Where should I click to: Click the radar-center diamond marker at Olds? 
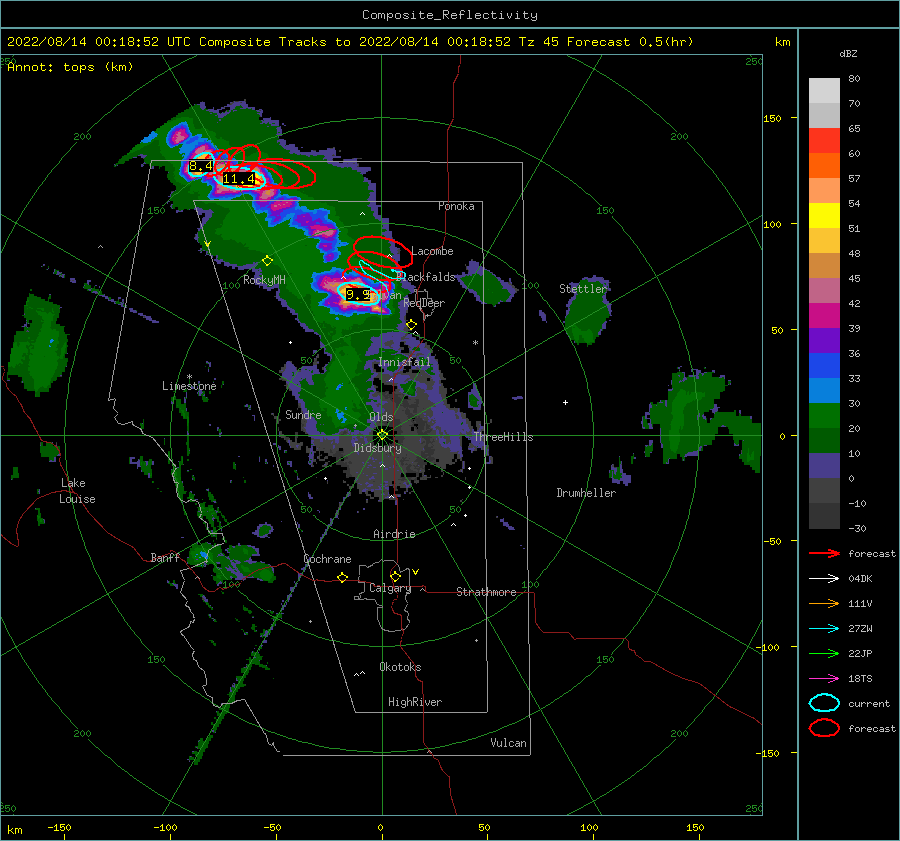tap(382, 435)
